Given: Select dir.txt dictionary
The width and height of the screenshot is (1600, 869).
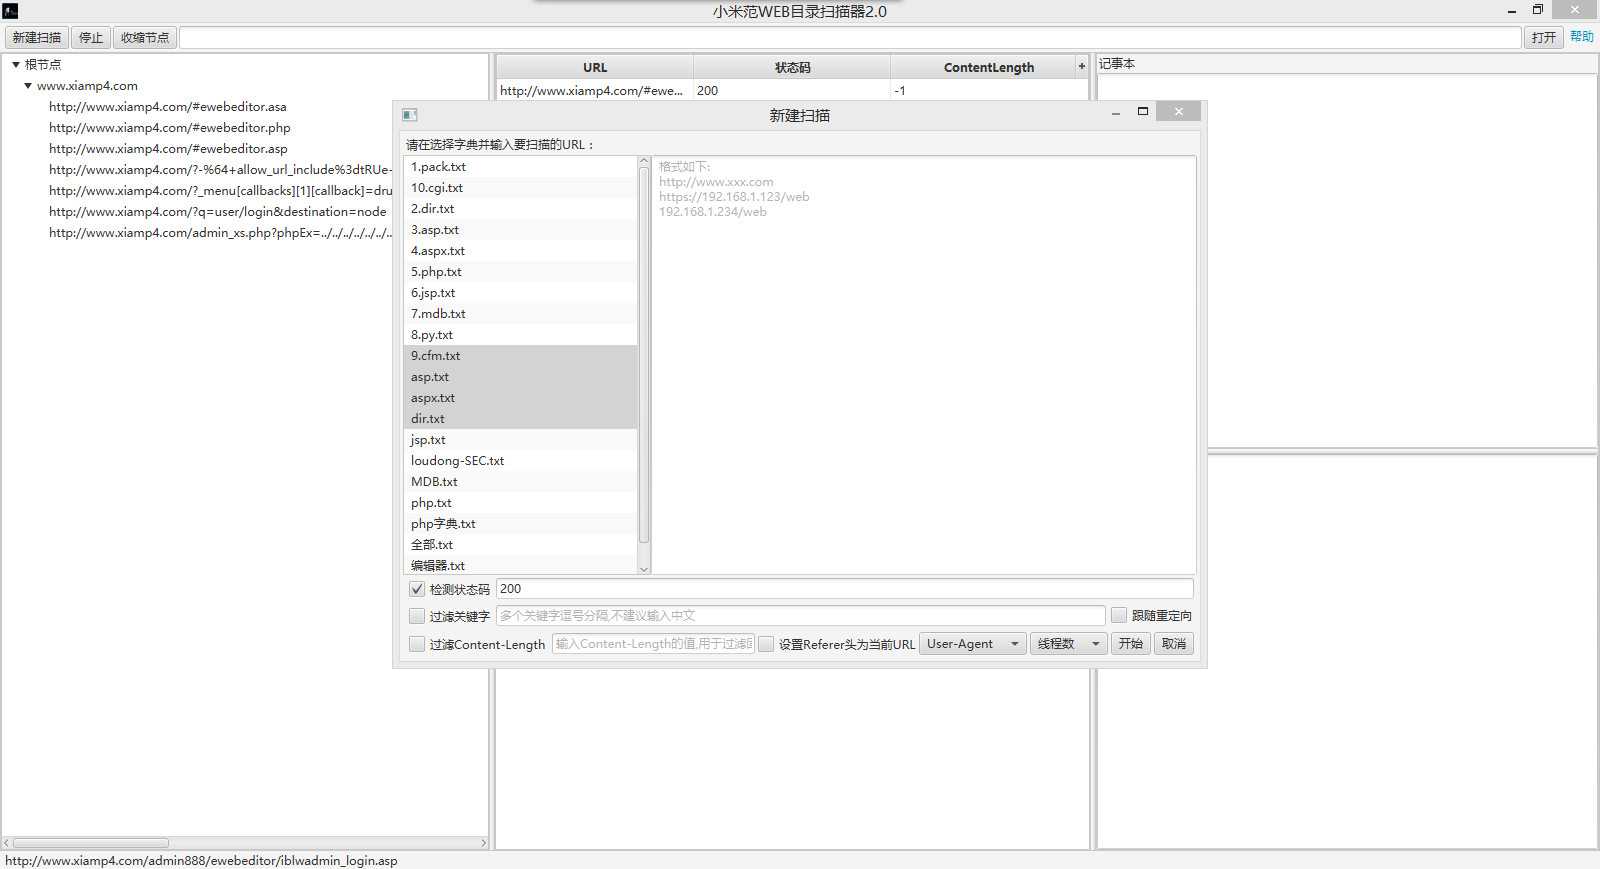Looking at the screenshot, I should pos(520,419).
